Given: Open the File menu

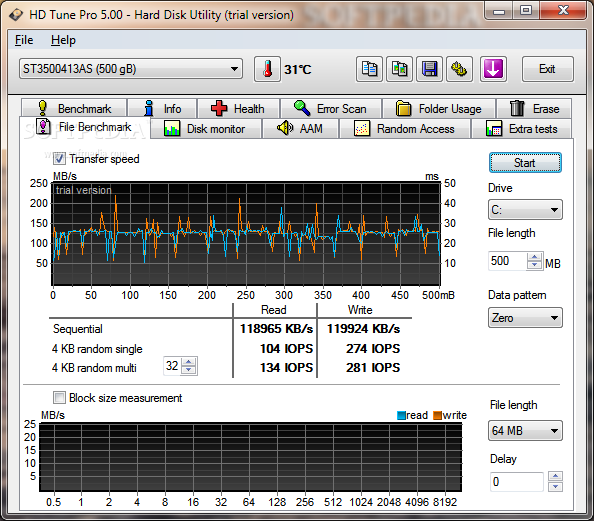Looking at the screenshot, I should point(24,40).
